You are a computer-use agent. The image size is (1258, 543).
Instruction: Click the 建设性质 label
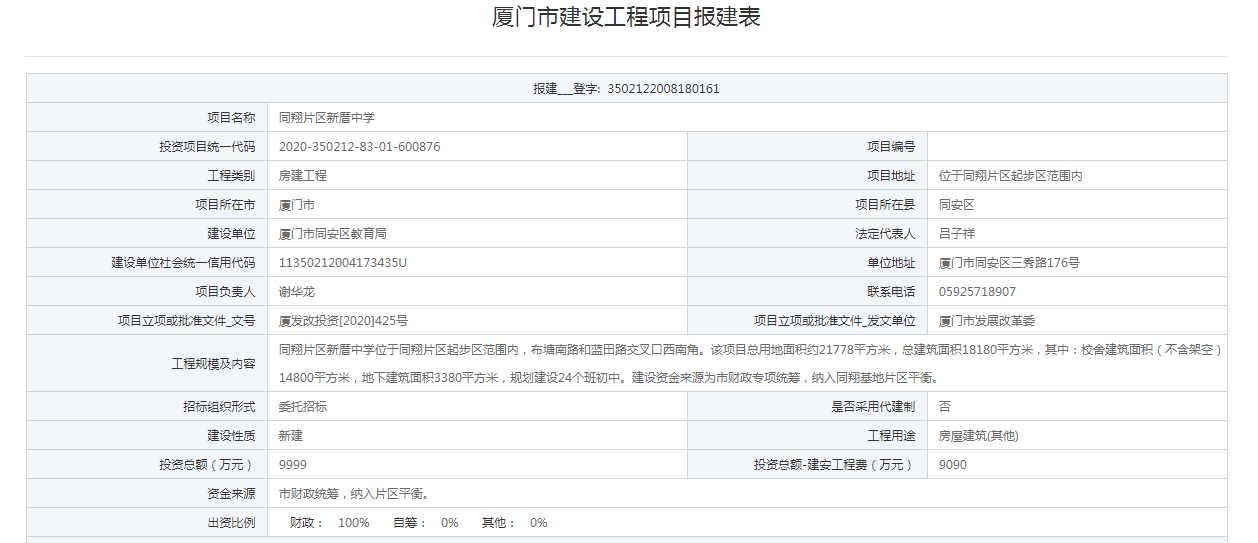pyautogui.click(x=231, y=436)
